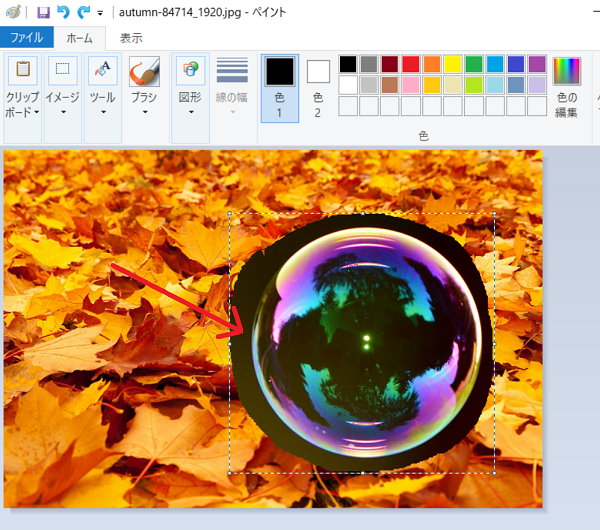600x530 pixels.
Task: Click the イメージ selection rectangle icon
Action: click(63, 70)
